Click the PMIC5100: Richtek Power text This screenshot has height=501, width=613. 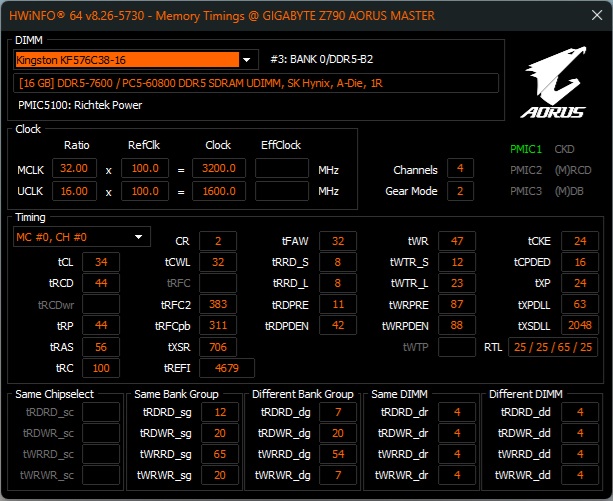80,105
